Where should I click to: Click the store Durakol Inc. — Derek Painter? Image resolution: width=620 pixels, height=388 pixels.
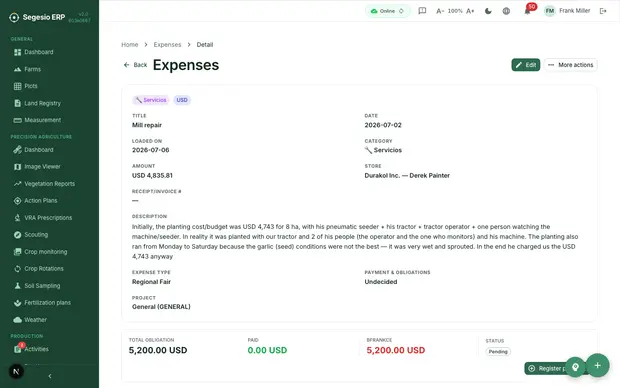pos(407,176)
